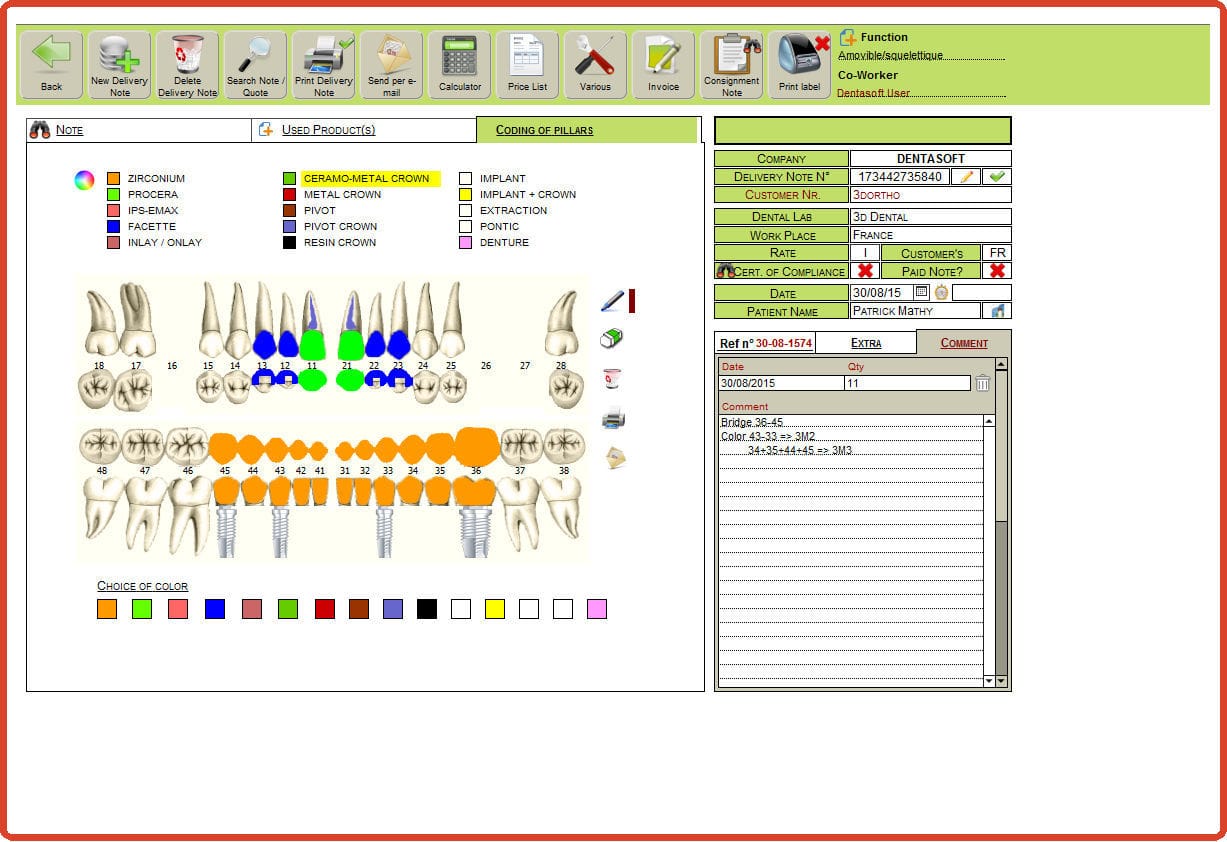Viewport: 1227px width, 842px height.
Task: Open the calendar picker next to the Date field
Action: coord(921,292)
